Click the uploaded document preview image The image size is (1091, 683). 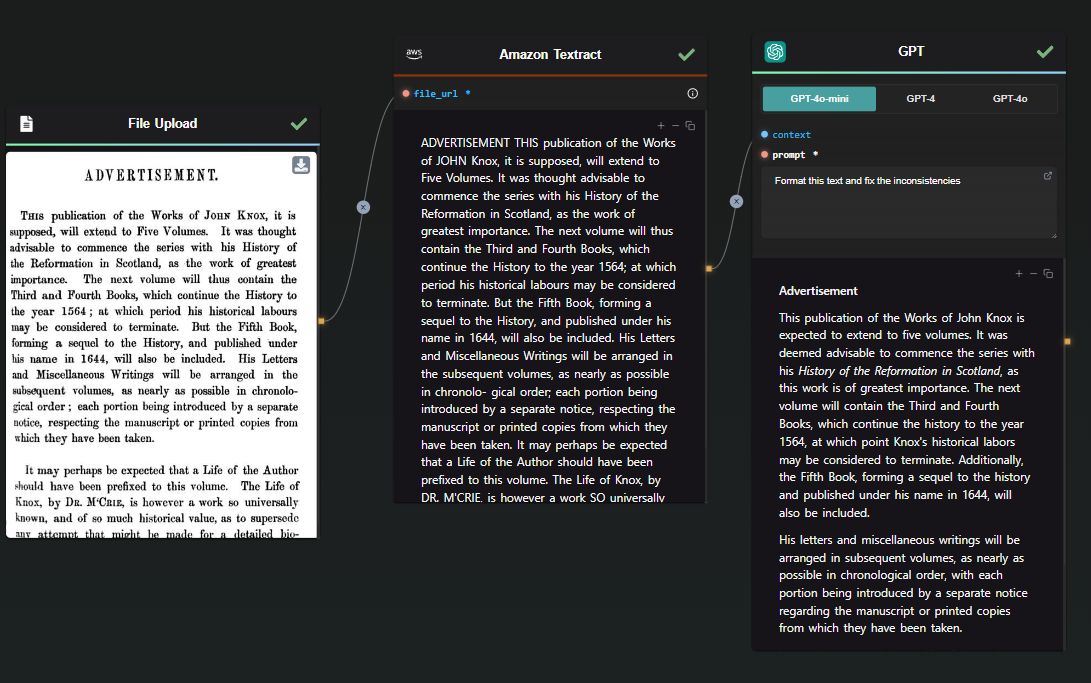(x=161, y=345)
